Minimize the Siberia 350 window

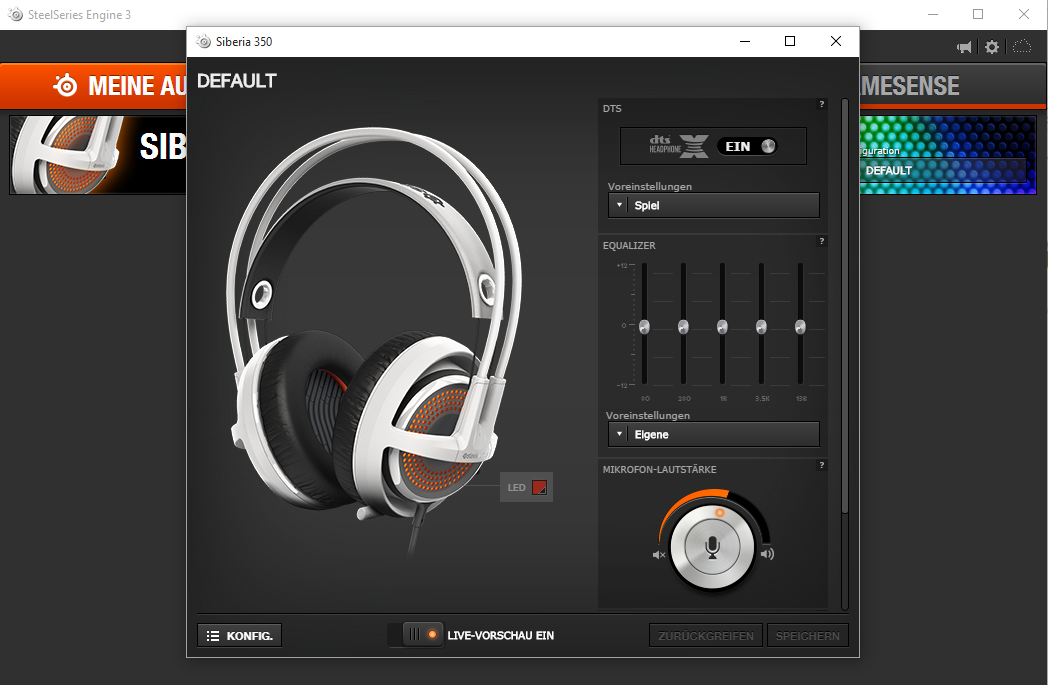pyautogui.click(x=745, y=41)
